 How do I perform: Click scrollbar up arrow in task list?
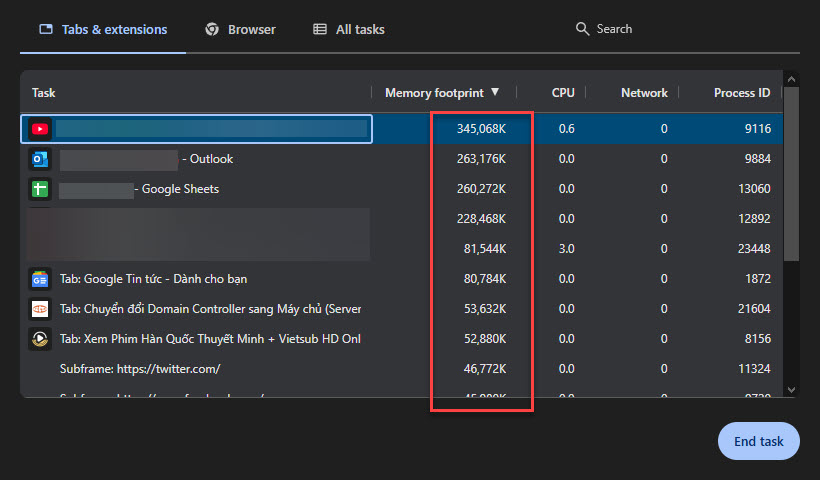point(791,79)
